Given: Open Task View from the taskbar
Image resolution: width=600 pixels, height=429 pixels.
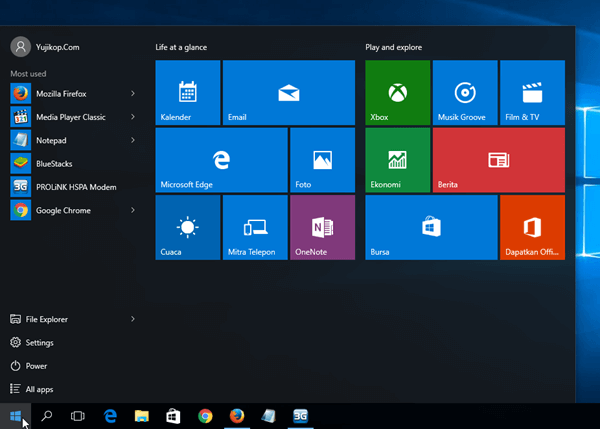Looking at the screenshot, I should point(78,416).
